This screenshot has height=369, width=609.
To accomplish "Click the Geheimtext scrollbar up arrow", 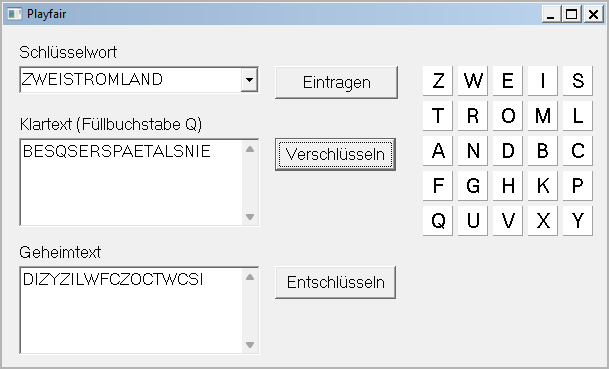I will pyautogui.click(x=250, y=277).
